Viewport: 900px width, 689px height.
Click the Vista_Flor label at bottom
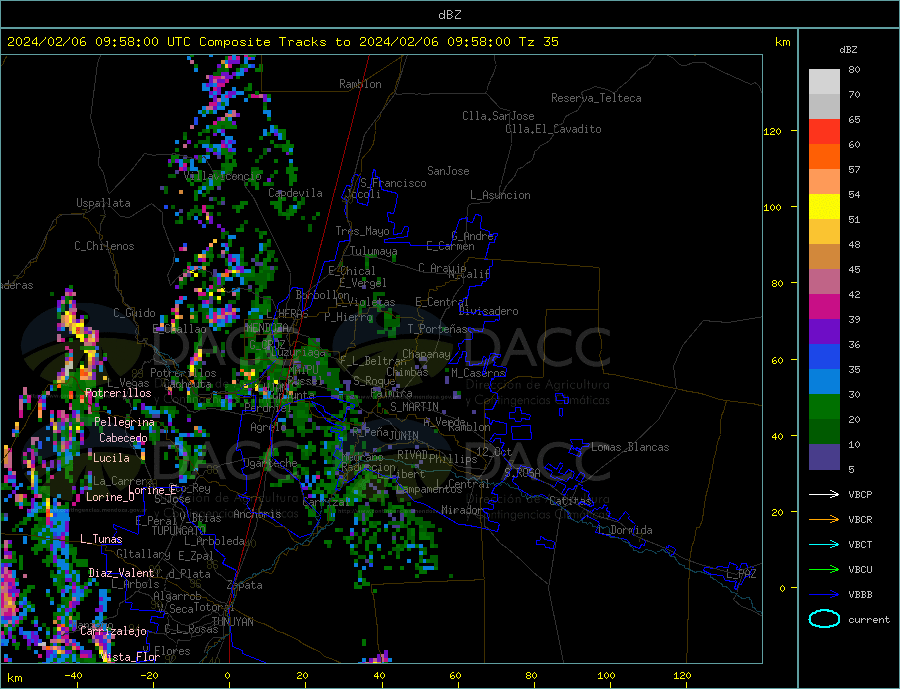(x=130, y=657)
